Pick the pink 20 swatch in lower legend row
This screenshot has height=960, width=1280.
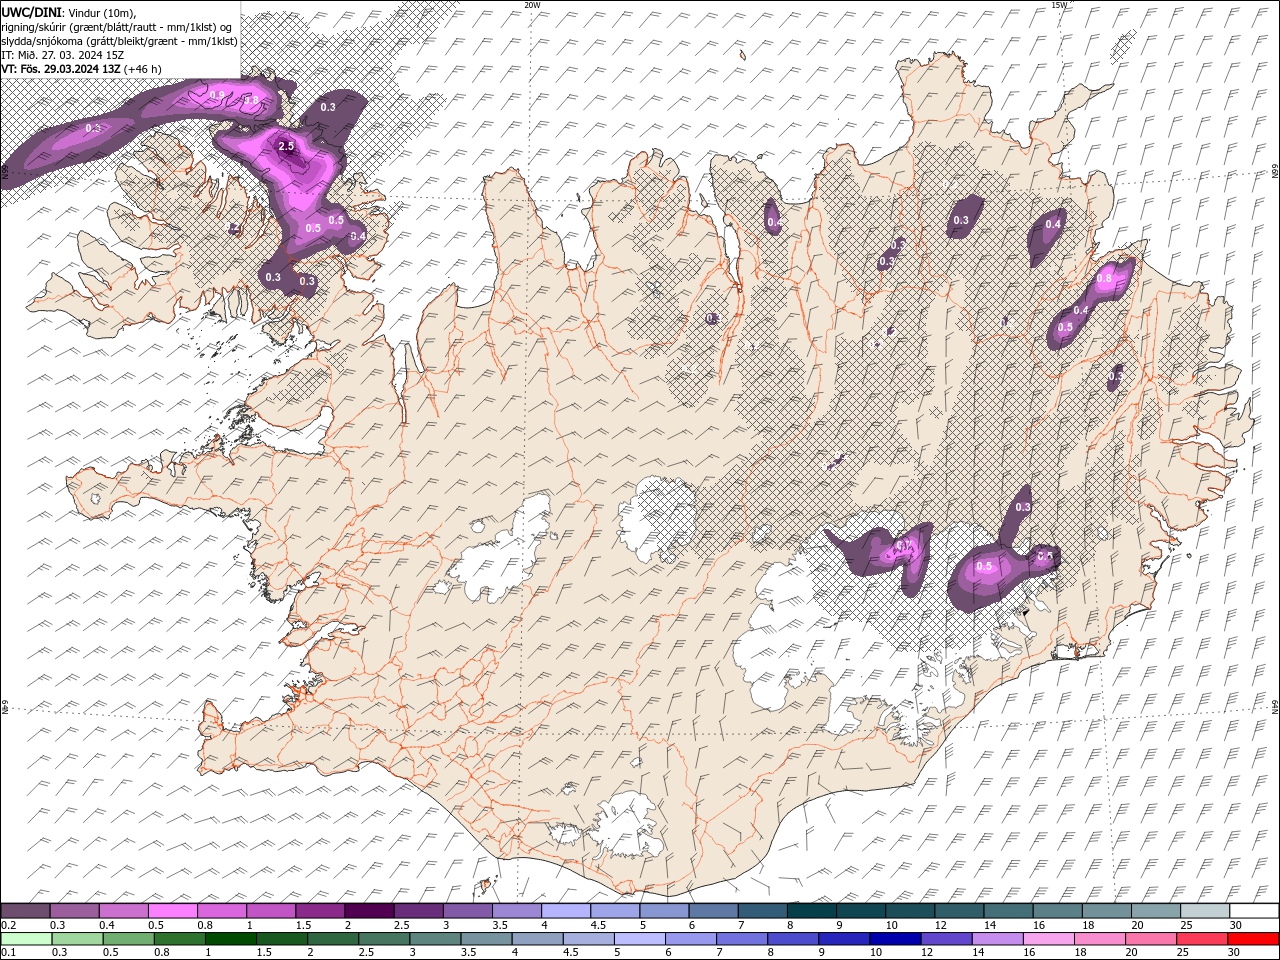pos(1151,939)
